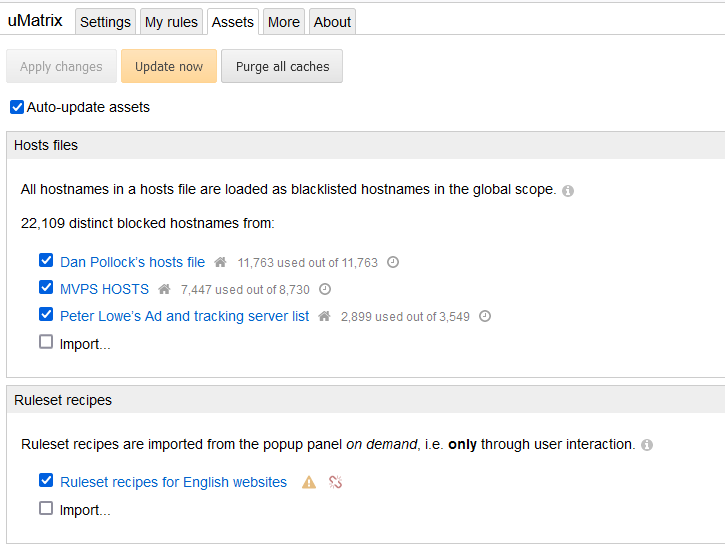This screenshot has width=725, height=556.
Task: Click home icon next to Dan Pollock's hosts file
Action: coord(221,263)
